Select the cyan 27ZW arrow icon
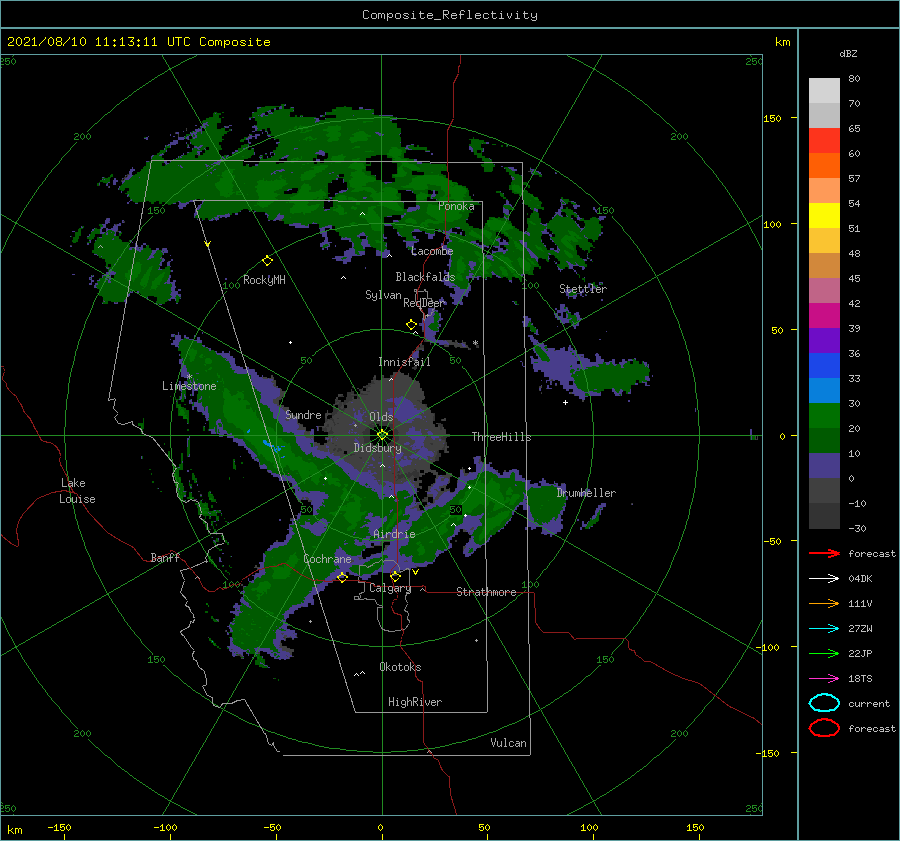The height and width of the screenshot is (841, 900). [824, 629]
